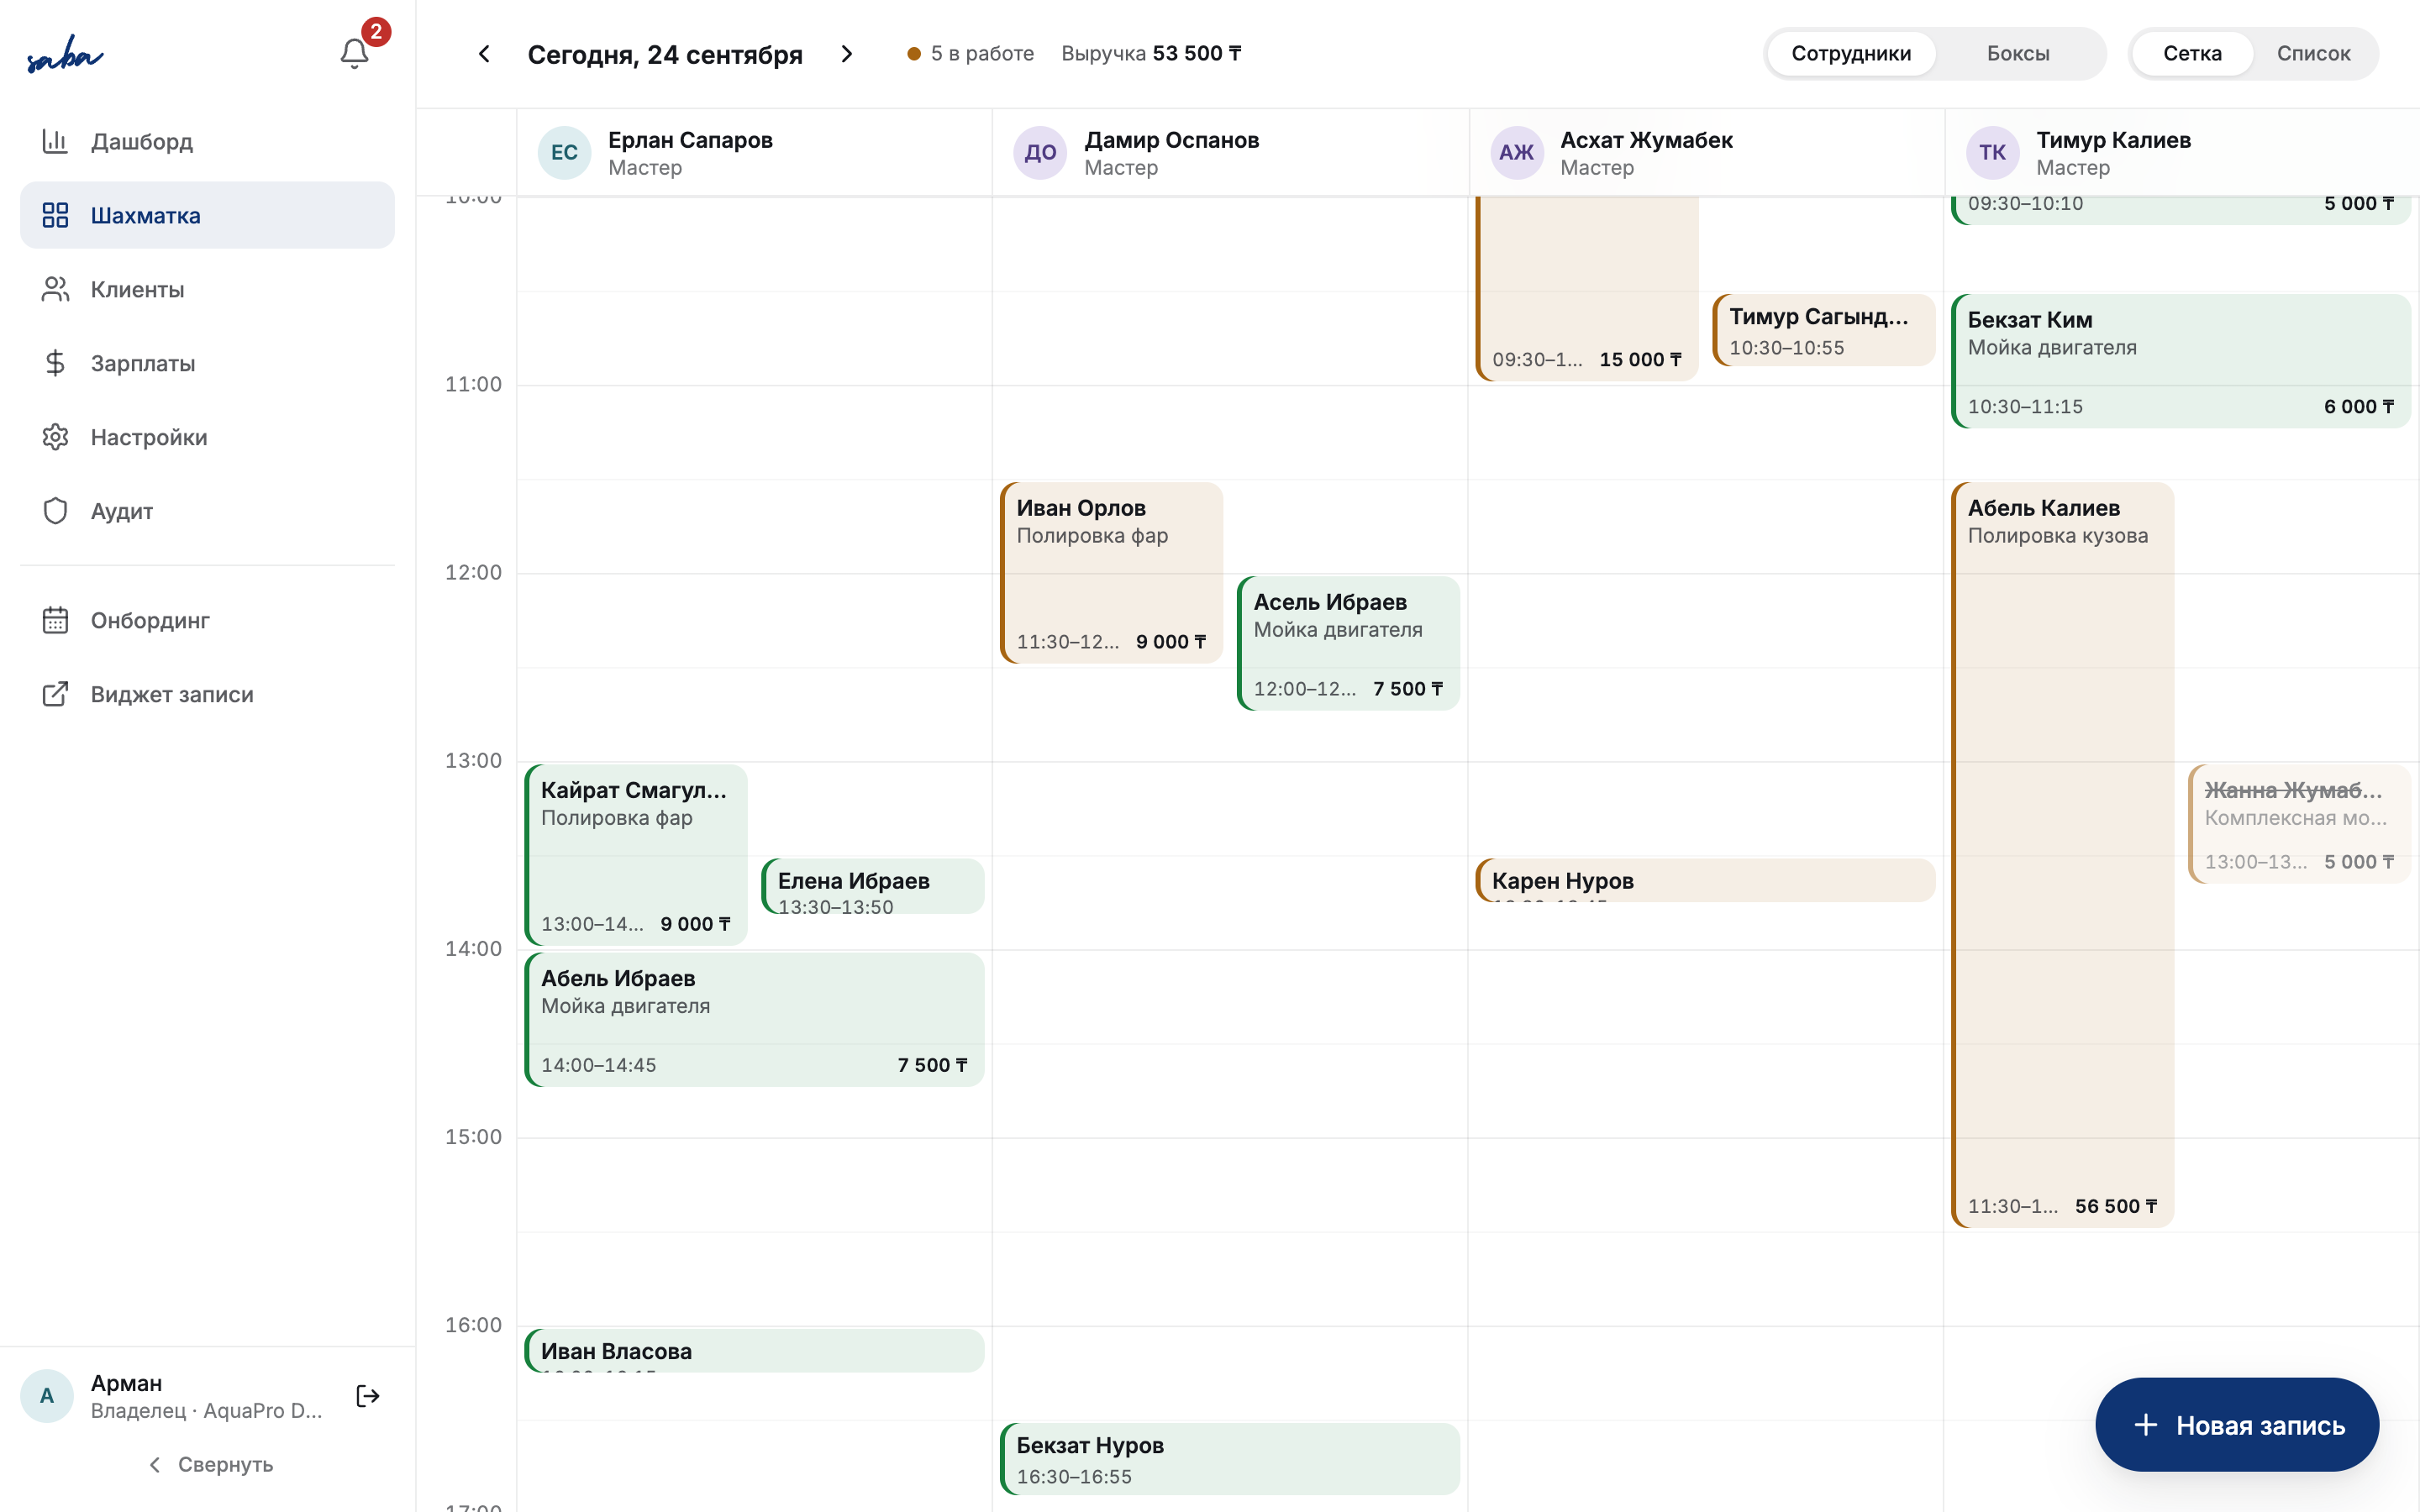This screenshot has width=2420, height=1512.
Task: Open Аудит shield icon in sidebar
Action: [55, 511]
